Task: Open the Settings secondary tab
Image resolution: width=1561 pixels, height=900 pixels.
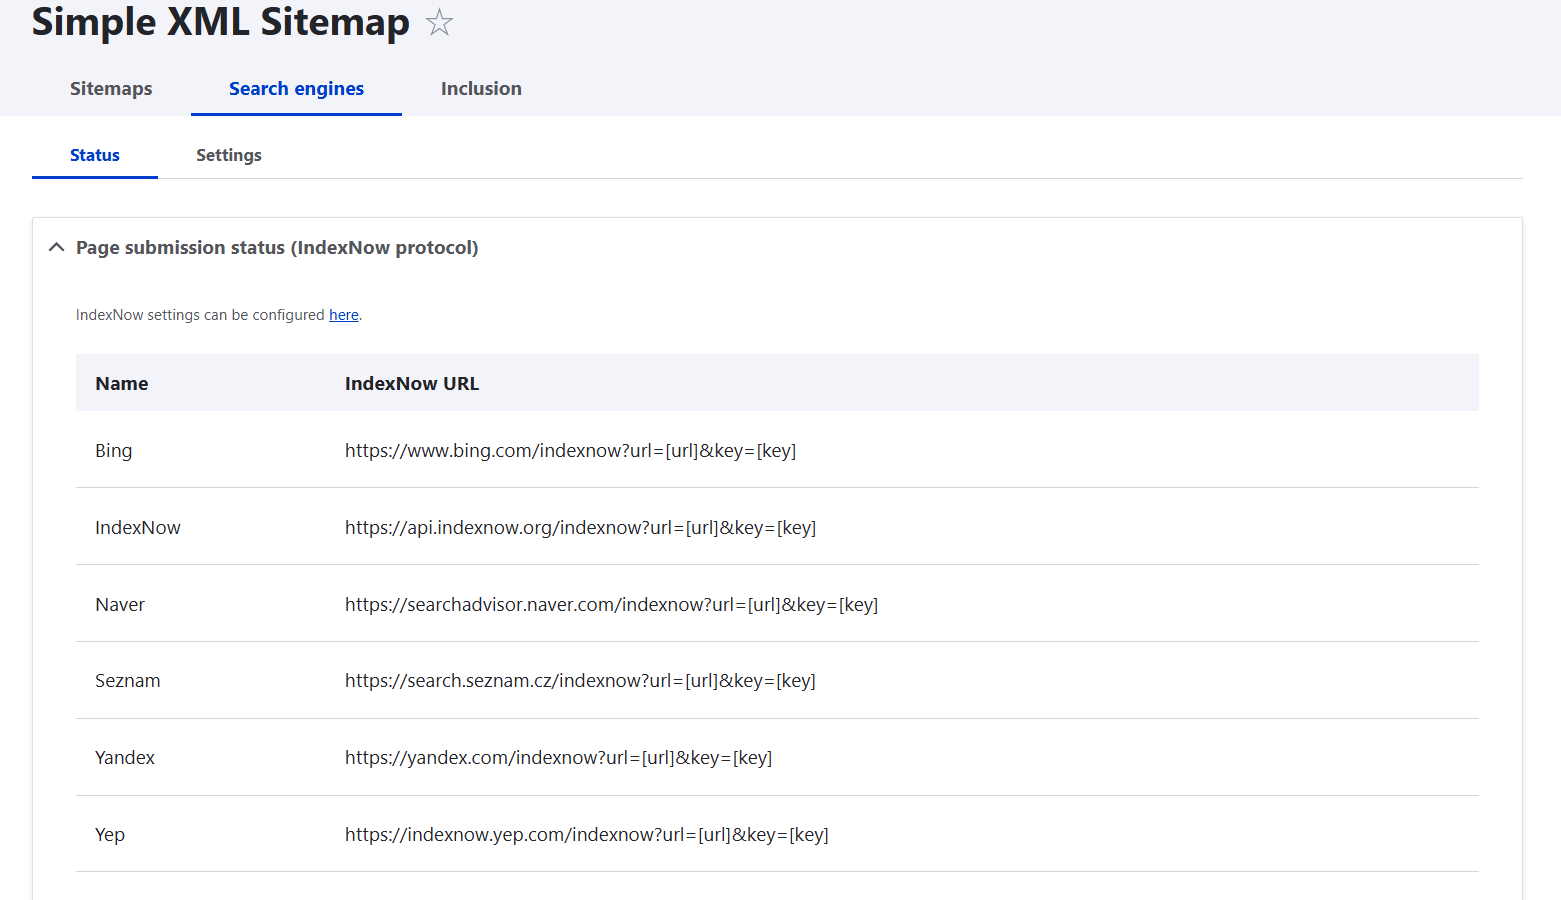Action: (228, 155)
